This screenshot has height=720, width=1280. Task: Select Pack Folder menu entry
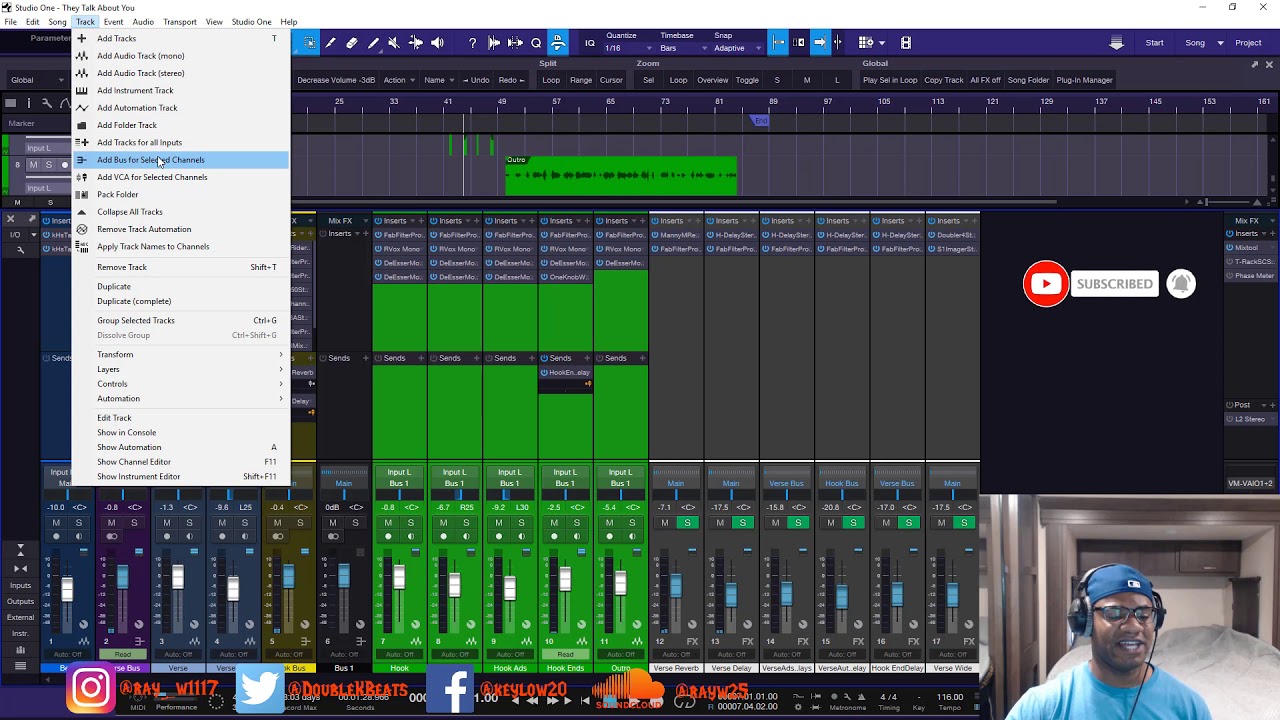[181, 194]
